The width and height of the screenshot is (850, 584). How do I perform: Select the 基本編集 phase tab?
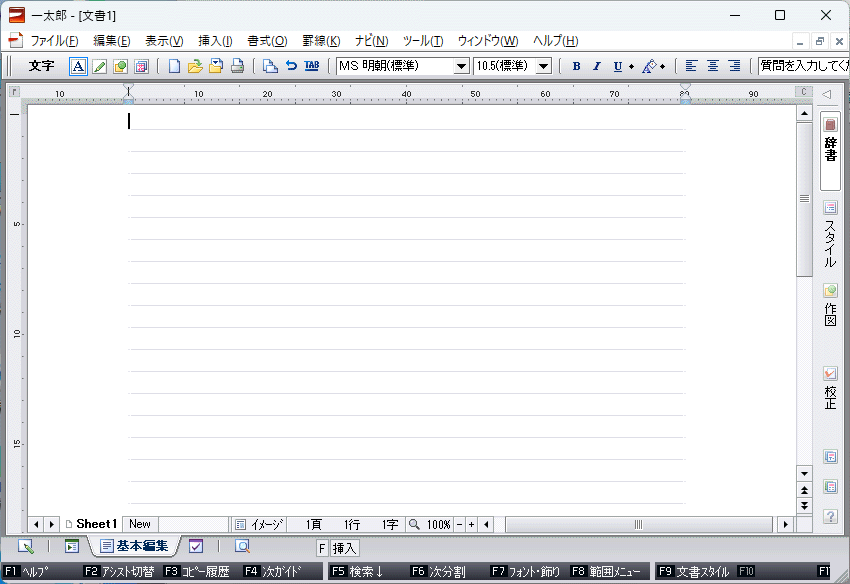pyautogui.click(x=134, y=546)
